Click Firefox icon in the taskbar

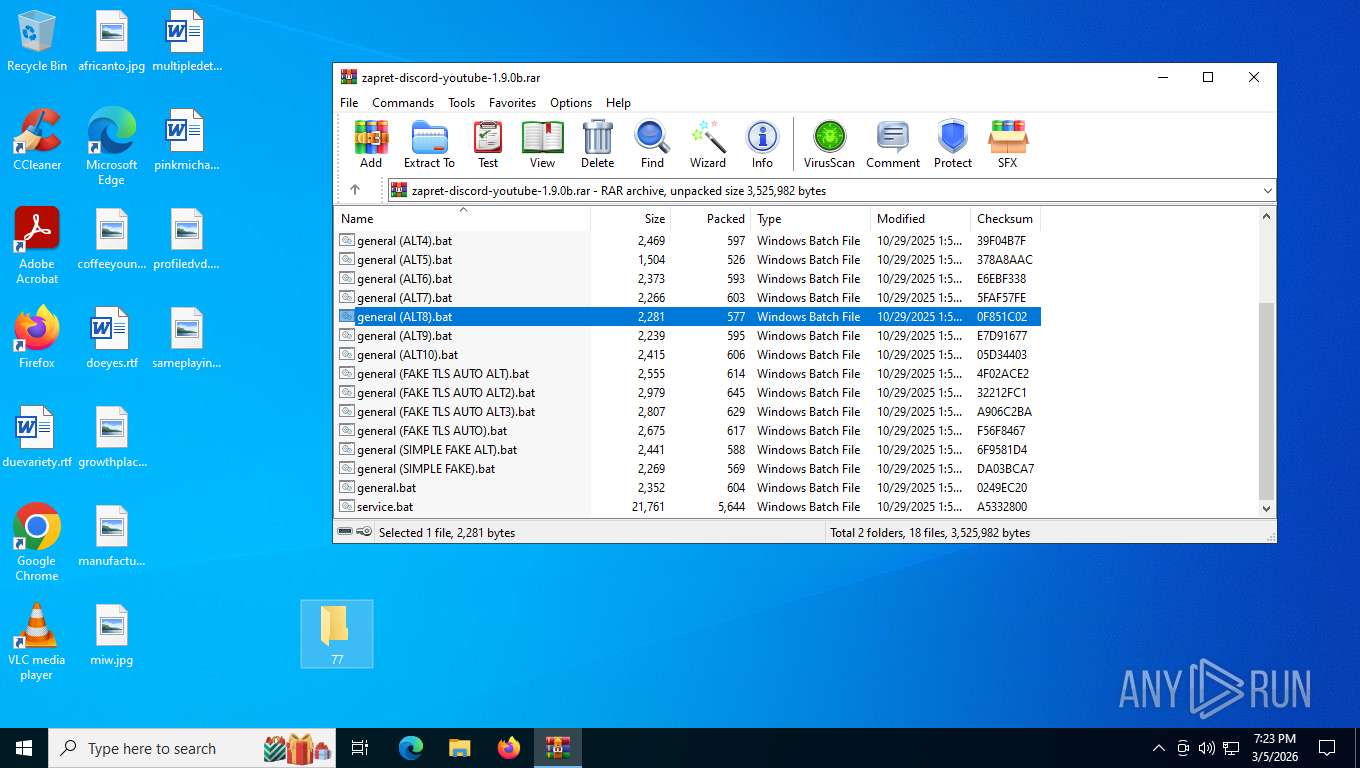pyautogui.click(x=509, y=747)
